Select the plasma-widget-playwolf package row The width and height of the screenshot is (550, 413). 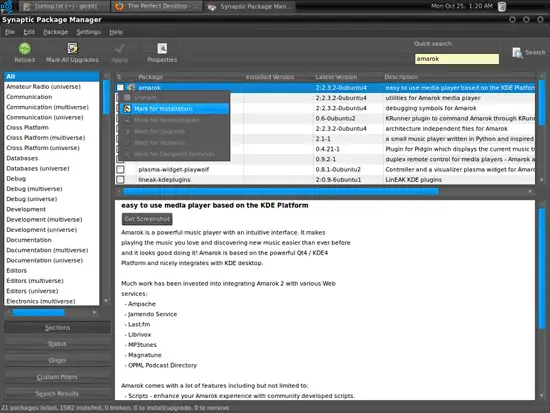coord(325,169)
